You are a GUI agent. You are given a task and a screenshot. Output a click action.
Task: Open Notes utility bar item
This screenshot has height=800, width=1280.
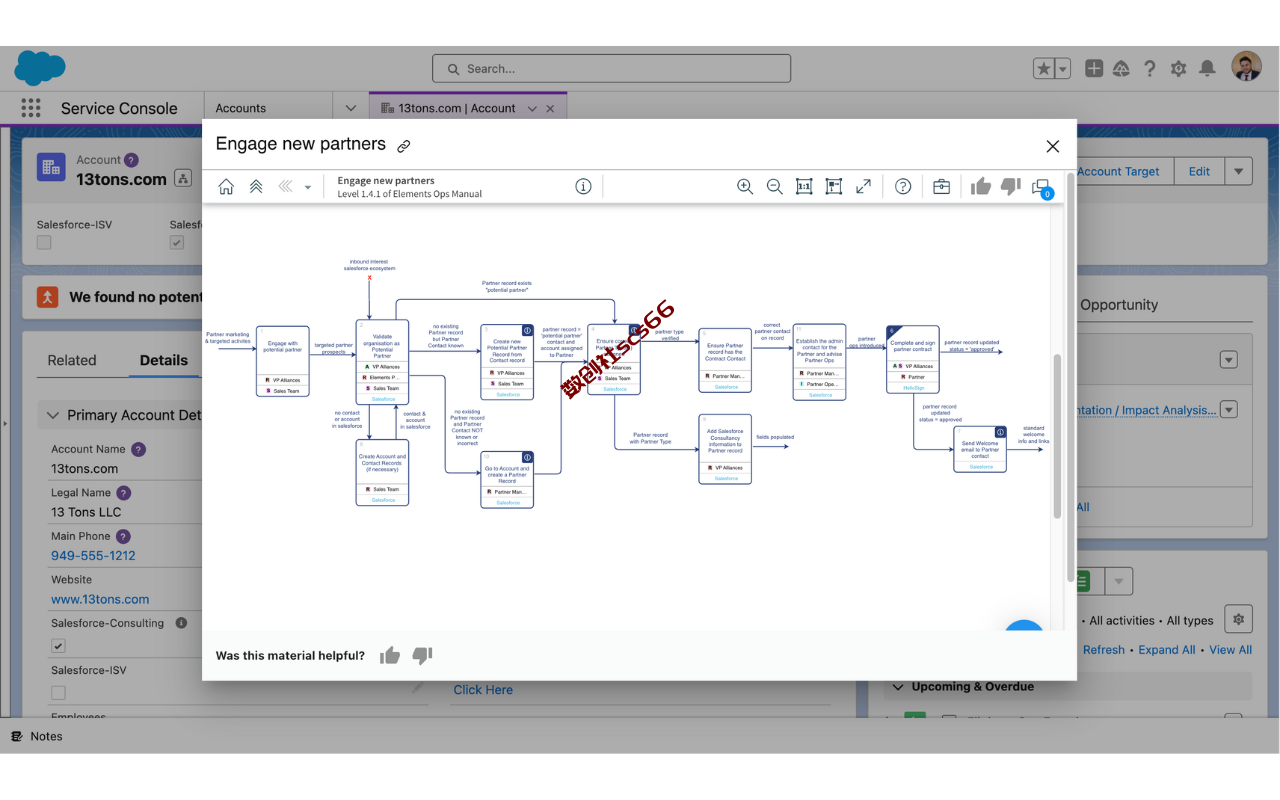point(37,736)
